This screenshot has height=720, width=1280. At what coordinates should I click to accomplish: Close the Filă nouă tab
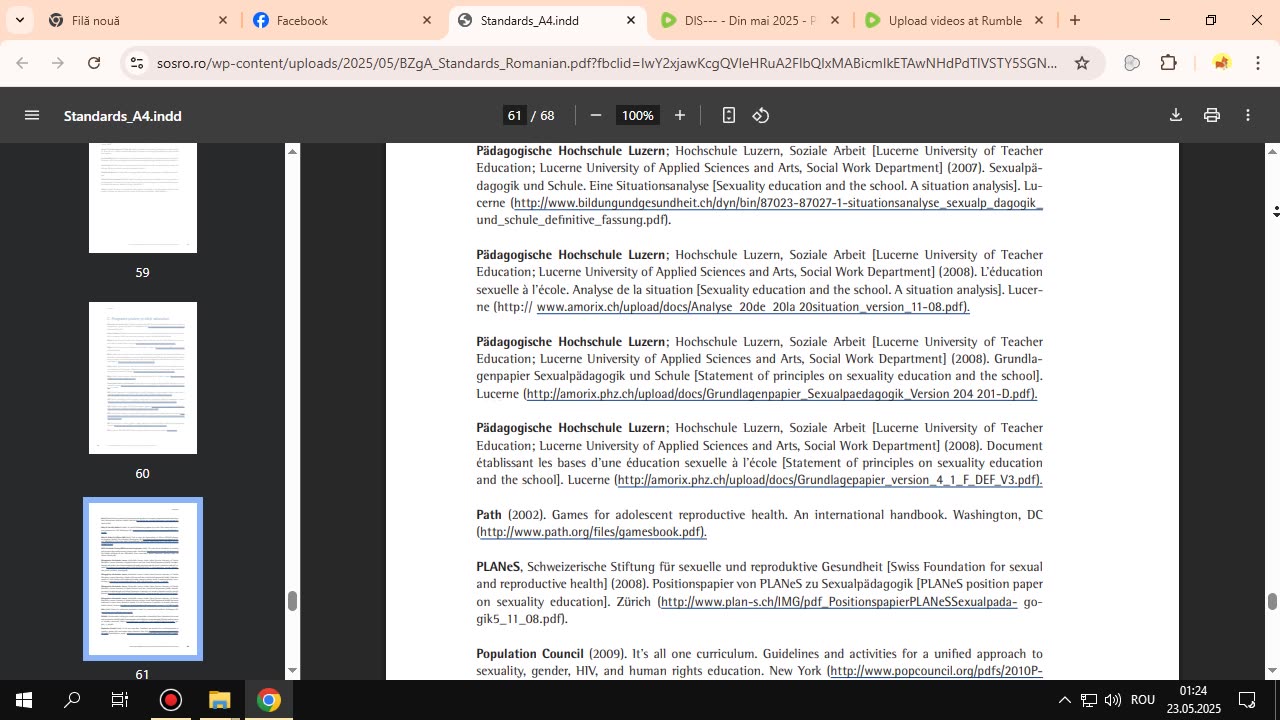coord(223,20)
